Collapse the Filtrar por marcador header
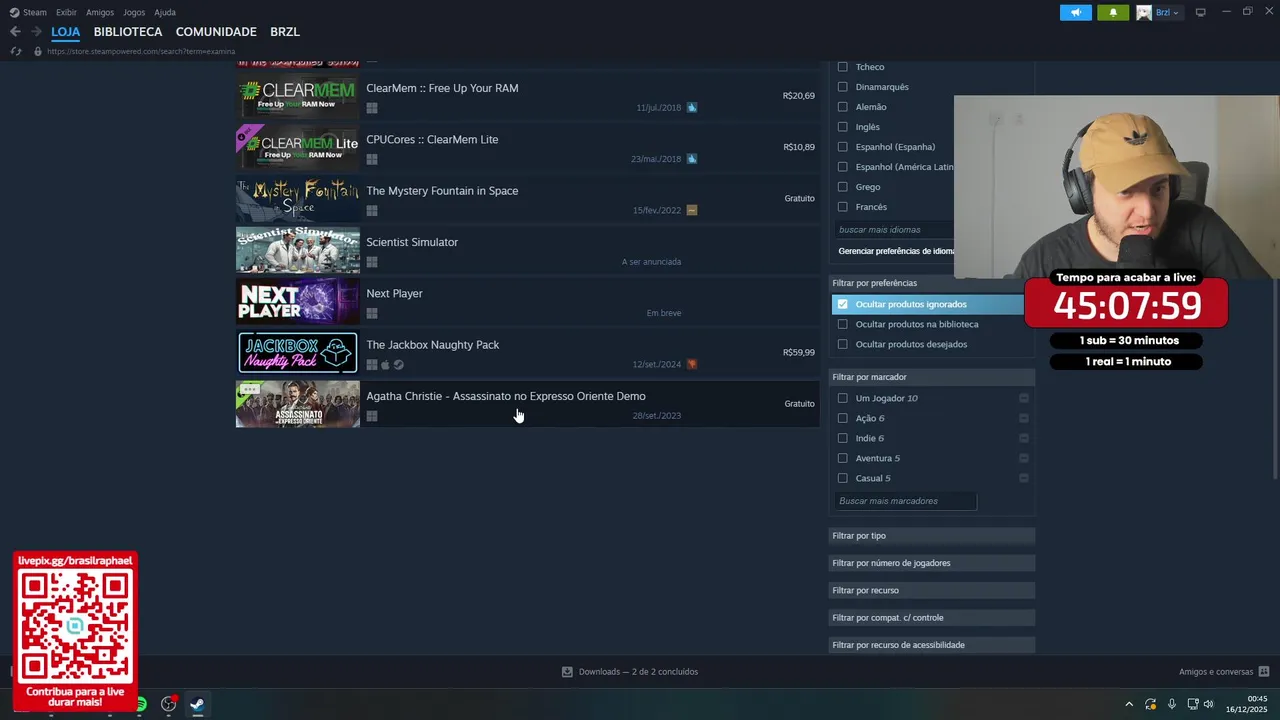The height and width of the screenshot is (720, 1280). [x=932, y=377]
